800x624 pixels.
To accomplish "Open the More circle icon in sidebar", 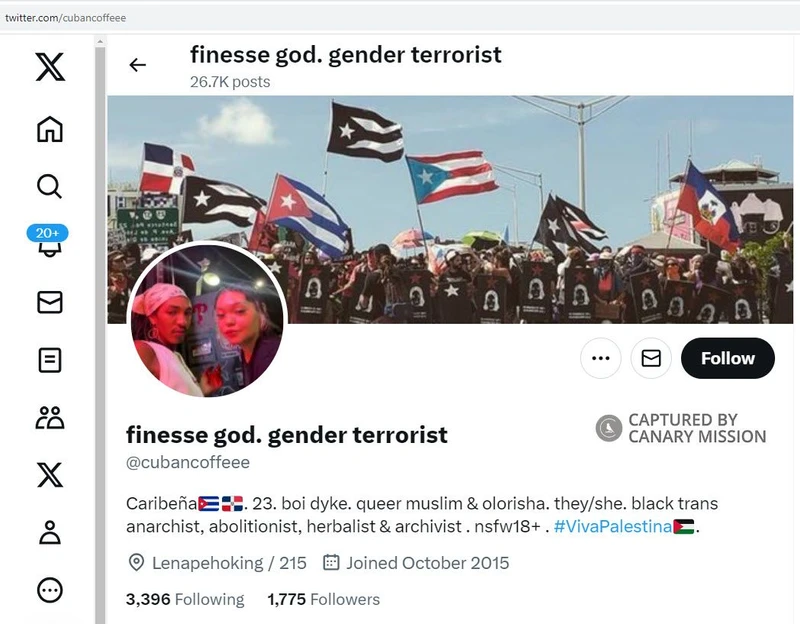I will [50, 590].
